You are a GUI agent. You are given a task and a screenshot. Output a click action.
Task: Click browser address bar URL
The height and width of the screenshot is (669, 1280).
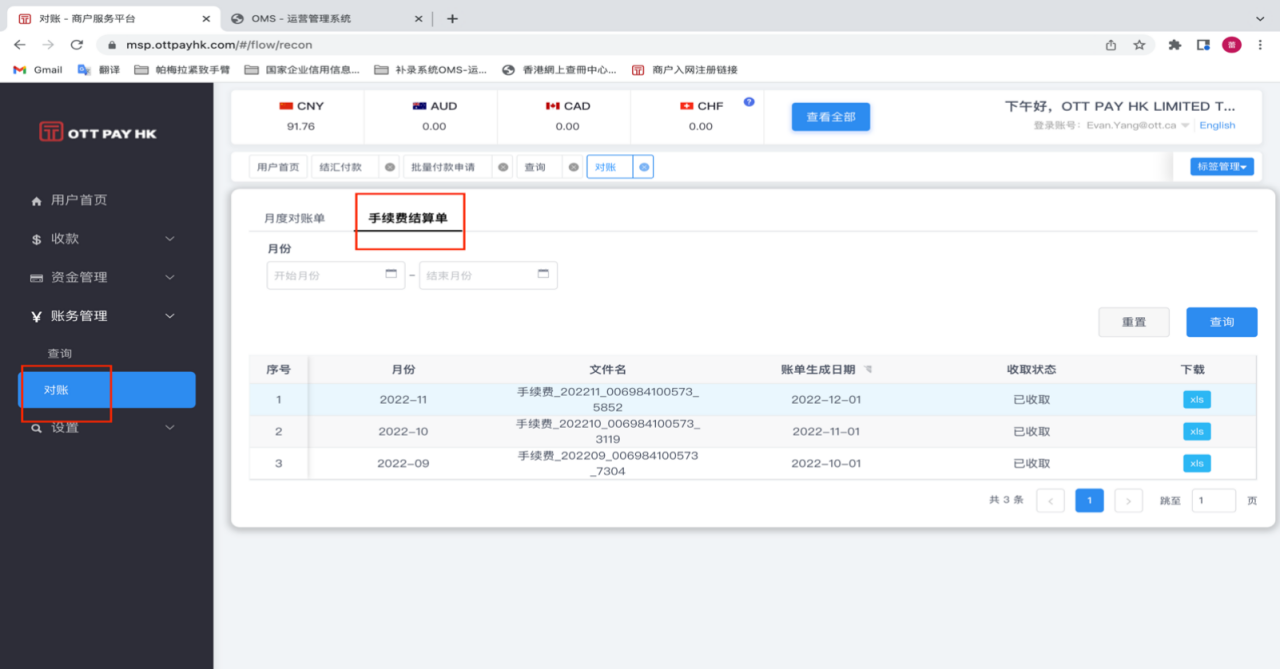219,45
